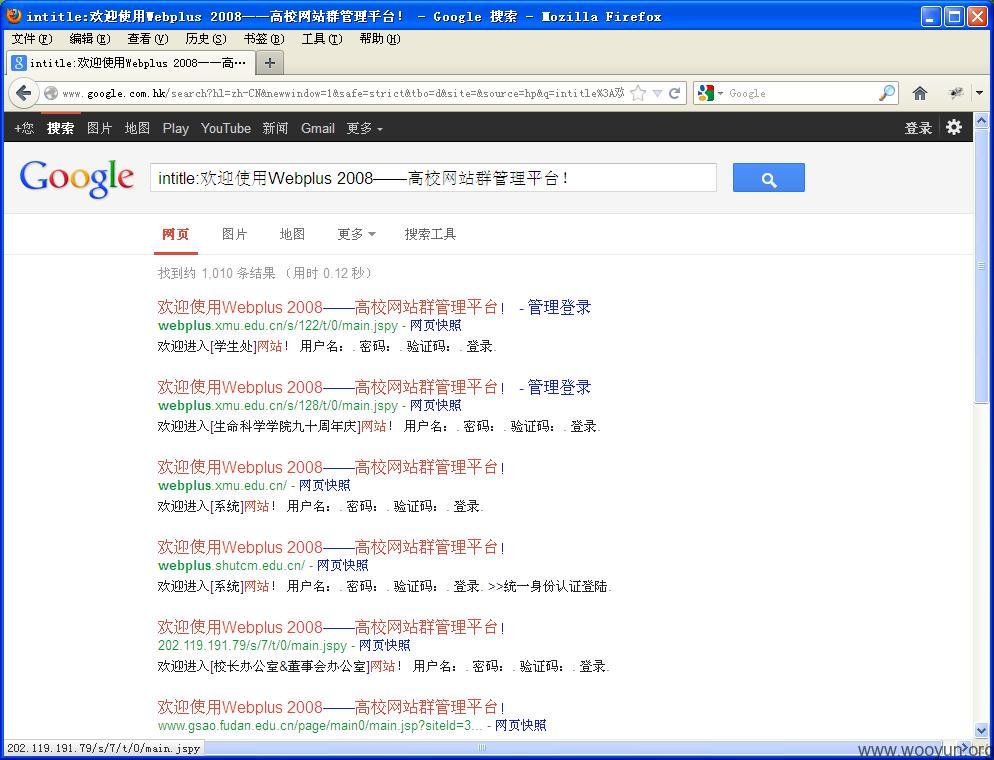Image resolution: width=994 pixels, height=760 pixels.
Task: Click the magnifier icon in Firefox search box
Action: coord(887,93)
